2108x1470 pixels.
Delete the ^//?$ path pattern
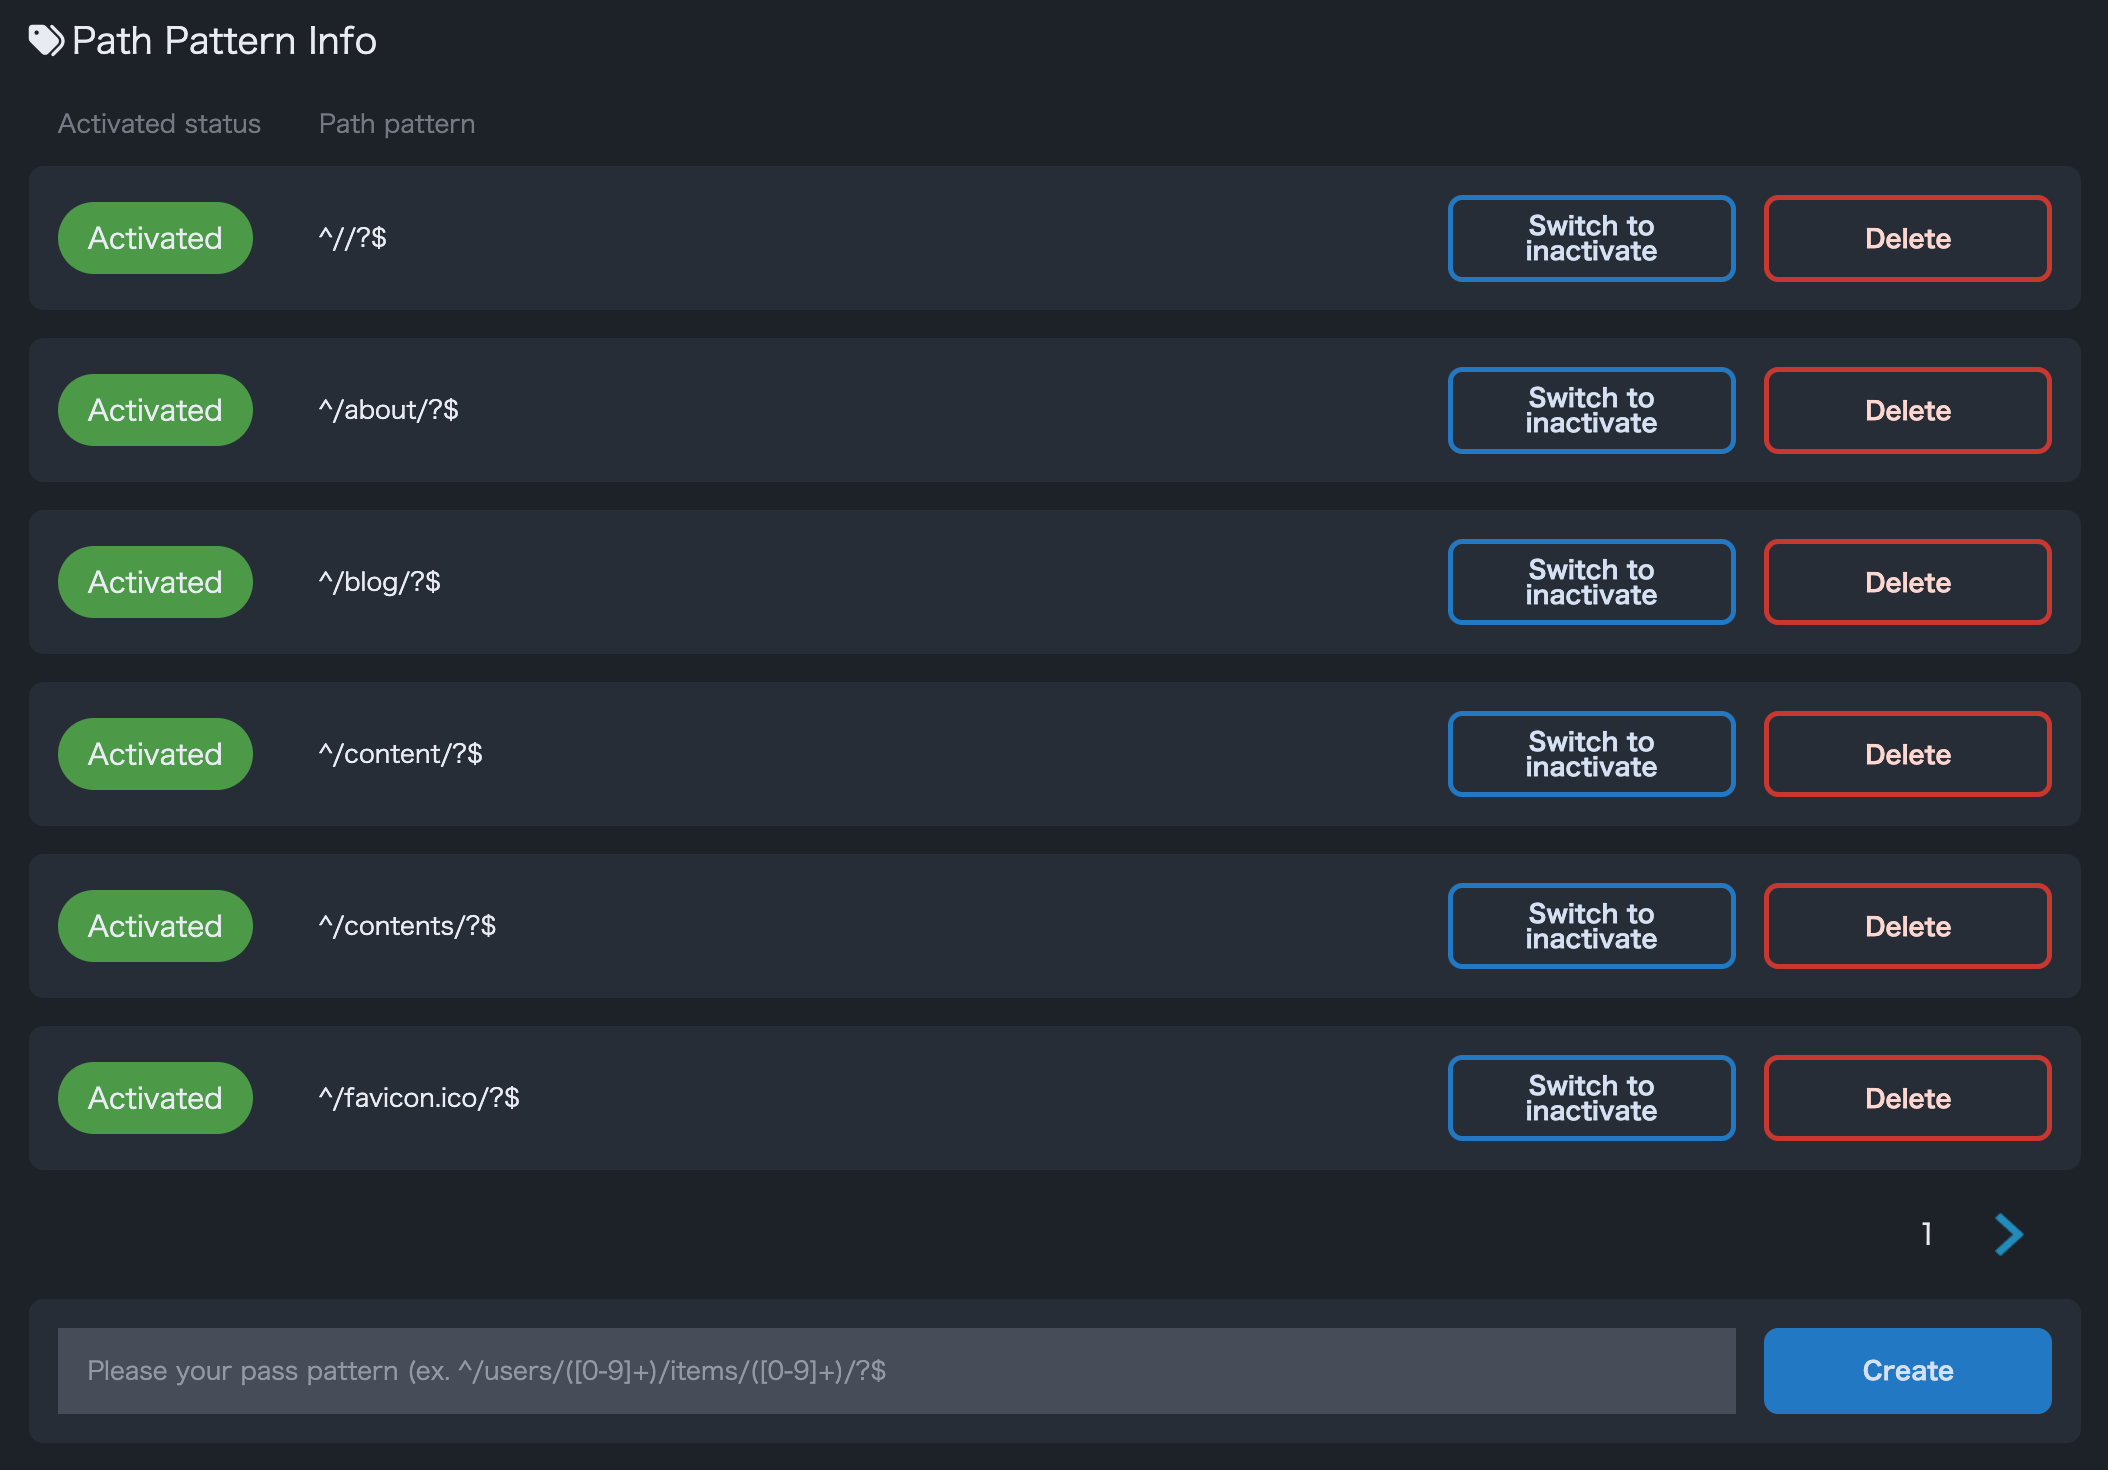pyautogui.click(x=1907, y=238)
